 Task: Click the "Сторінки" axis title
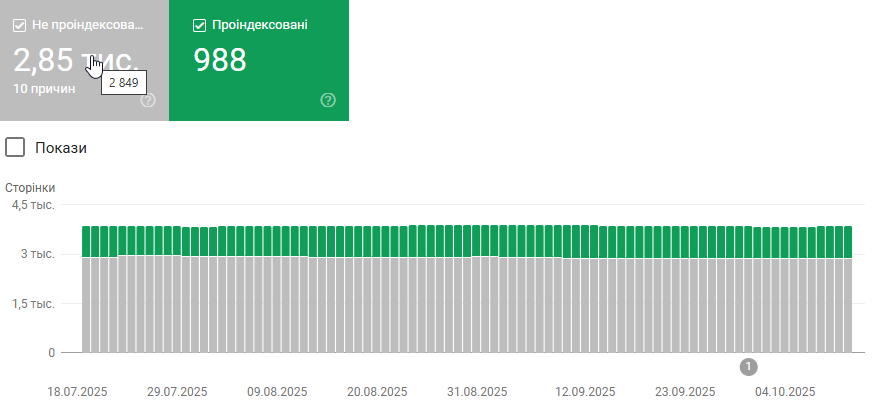[x=30, y=188]
